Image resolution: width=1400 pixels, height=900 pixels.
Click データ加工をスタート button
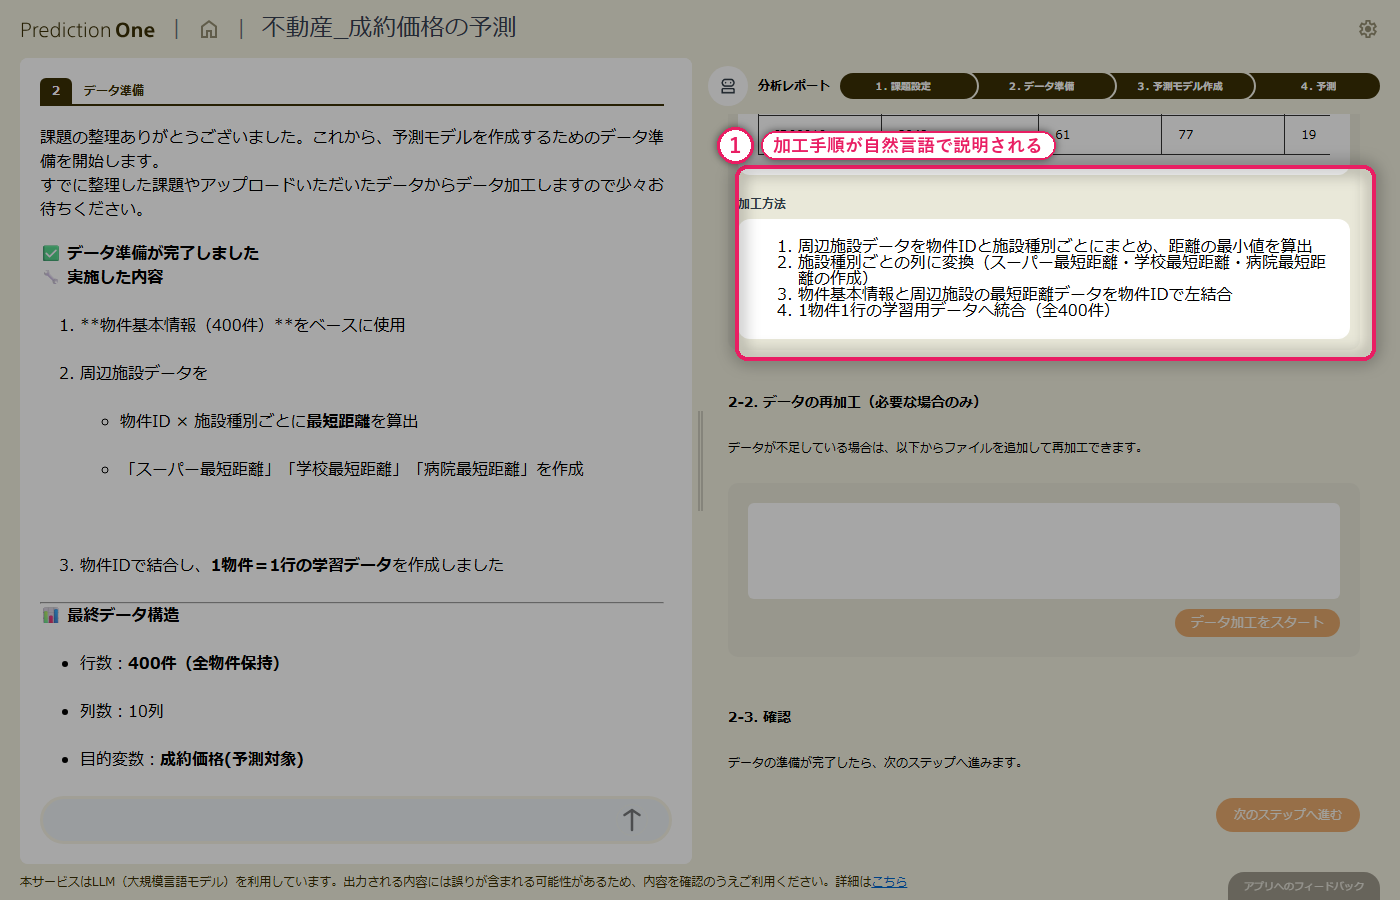1257,622
